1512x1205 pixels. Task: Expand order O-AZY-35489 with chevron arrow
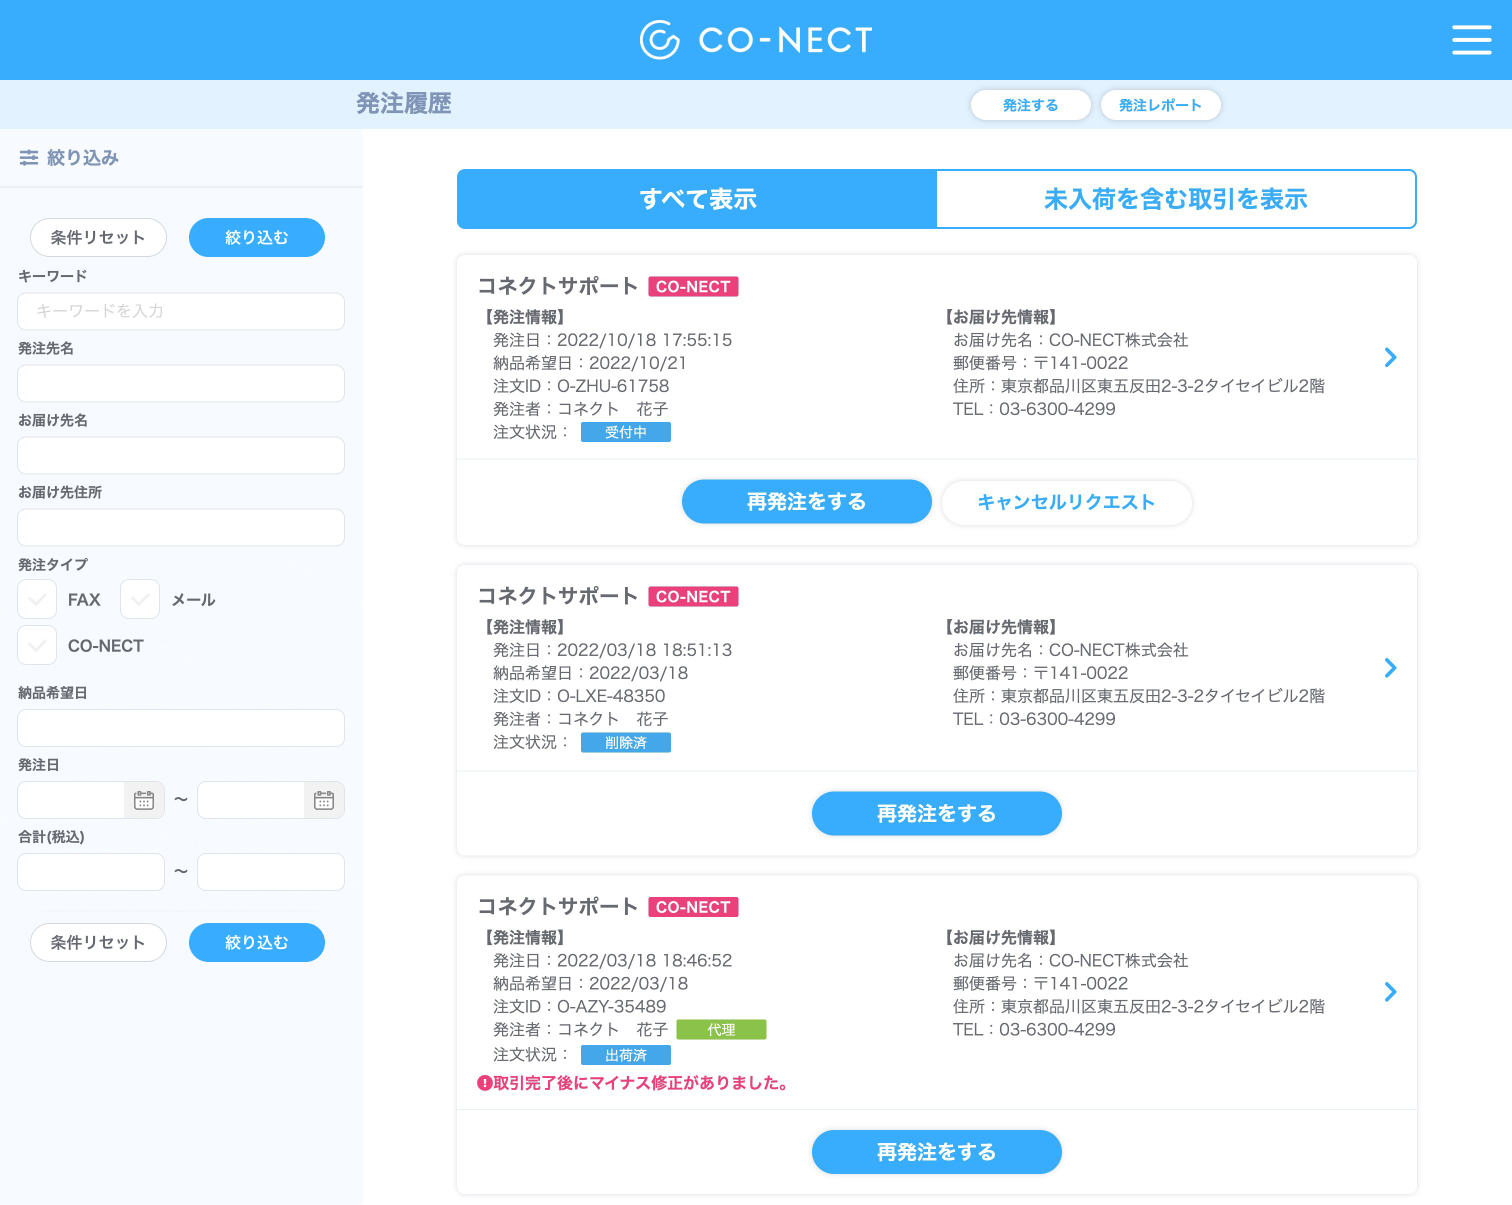click(1390, 992)
